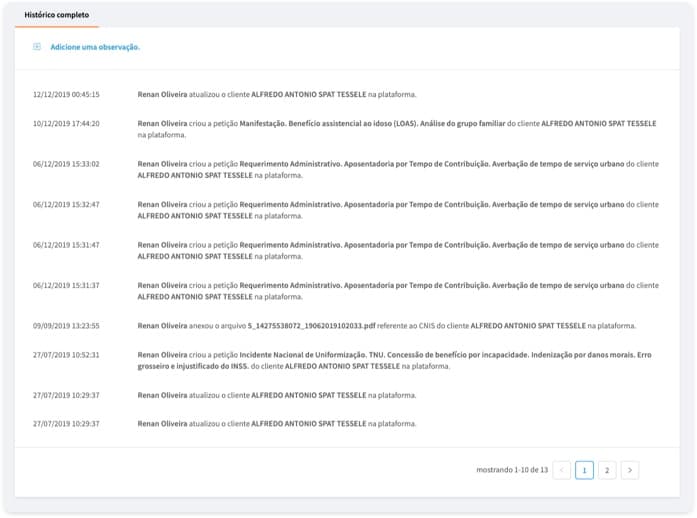Select page 1 in pagination
Screen dimensions: 697x518
pos(584,470)
